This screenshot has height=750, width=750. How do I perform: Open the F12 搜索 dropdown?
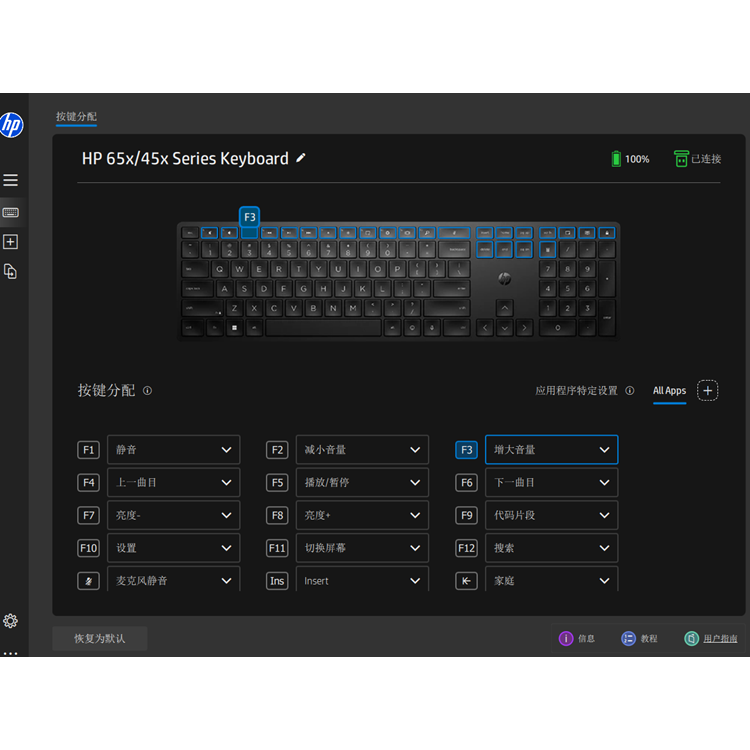(x=551, y=548)
